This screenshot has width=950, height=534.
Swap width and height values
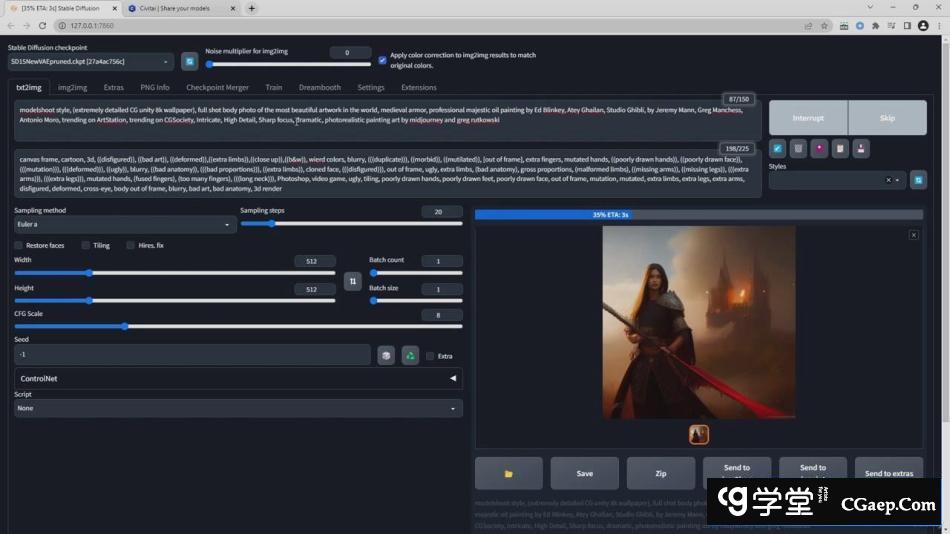(x=352, y=281)
